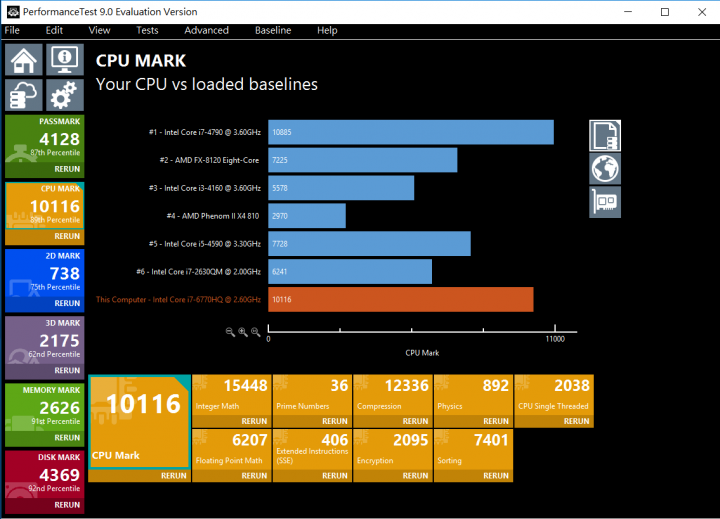The height and width of the screenshot is (519, 720).
Task: Open the preferences gears icon
Action: (x=65, y=95)
